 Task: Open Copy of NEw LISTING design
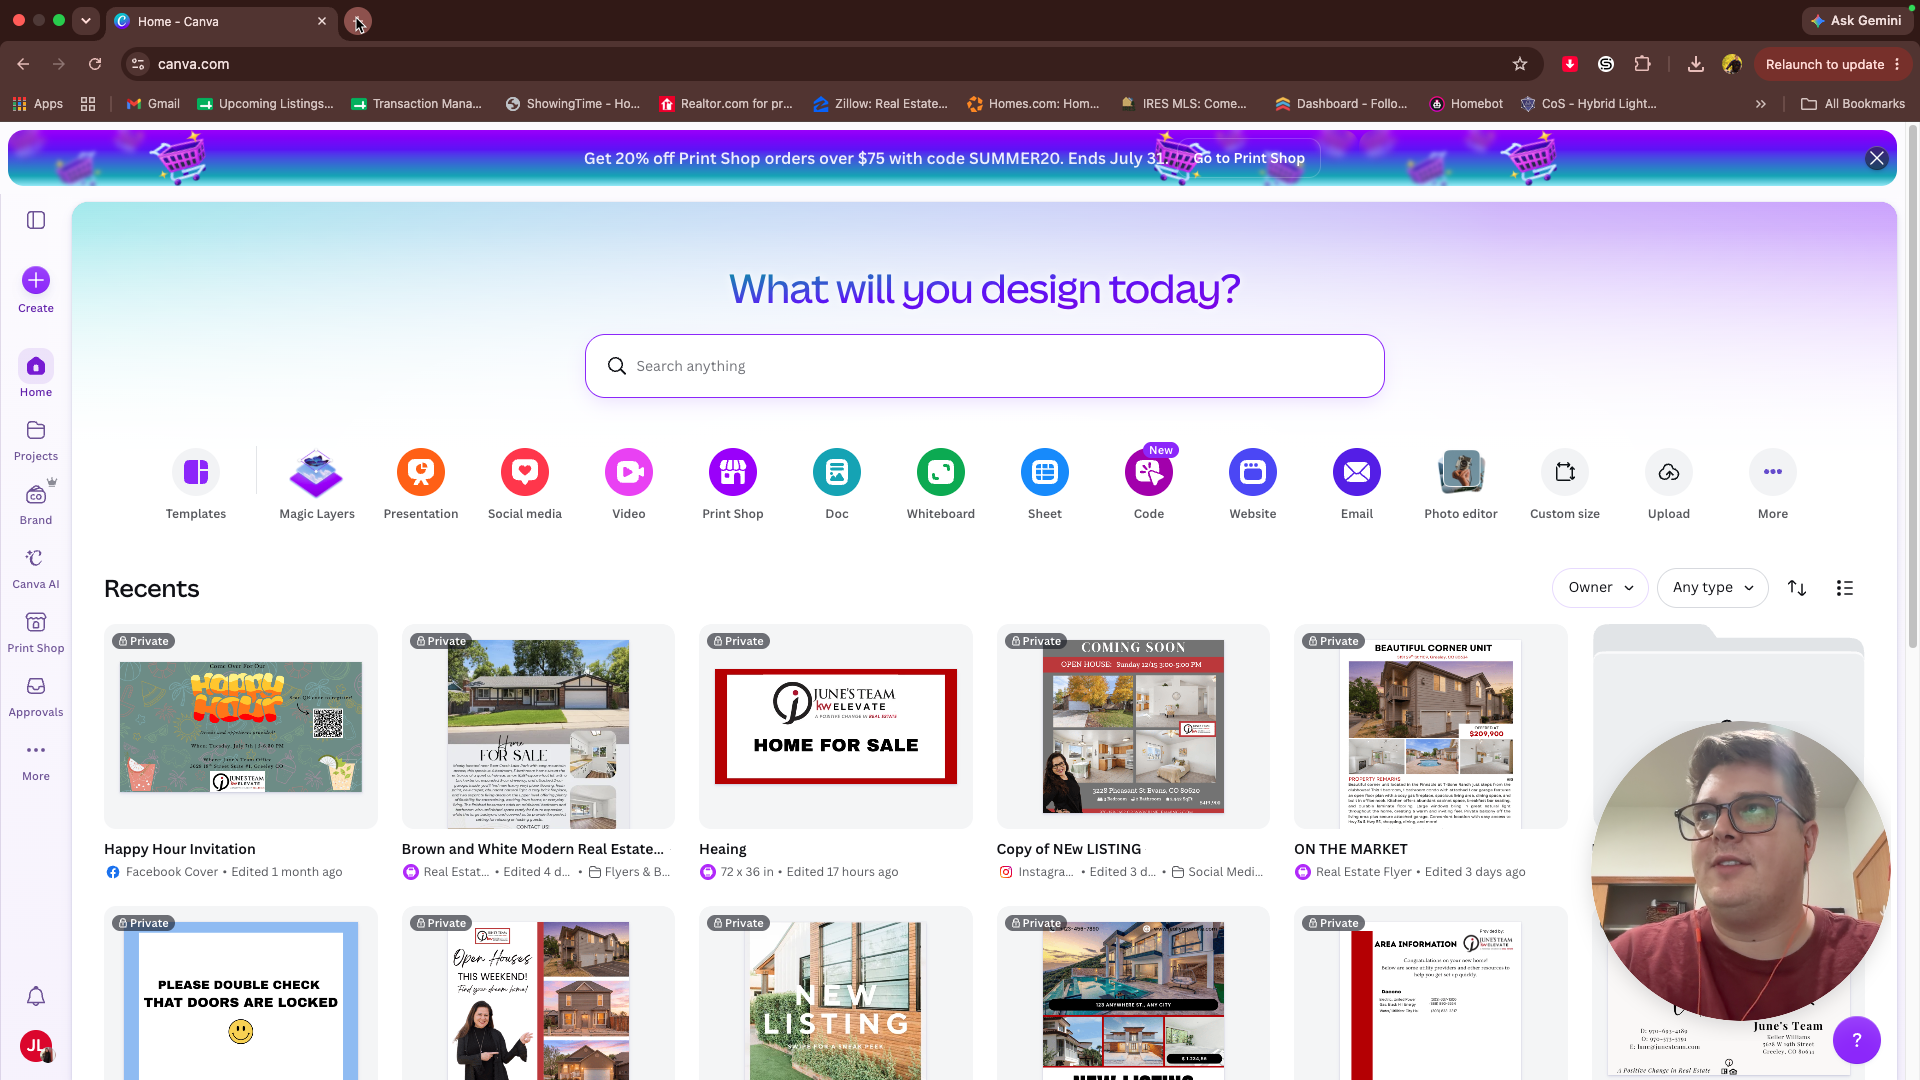1133,727
